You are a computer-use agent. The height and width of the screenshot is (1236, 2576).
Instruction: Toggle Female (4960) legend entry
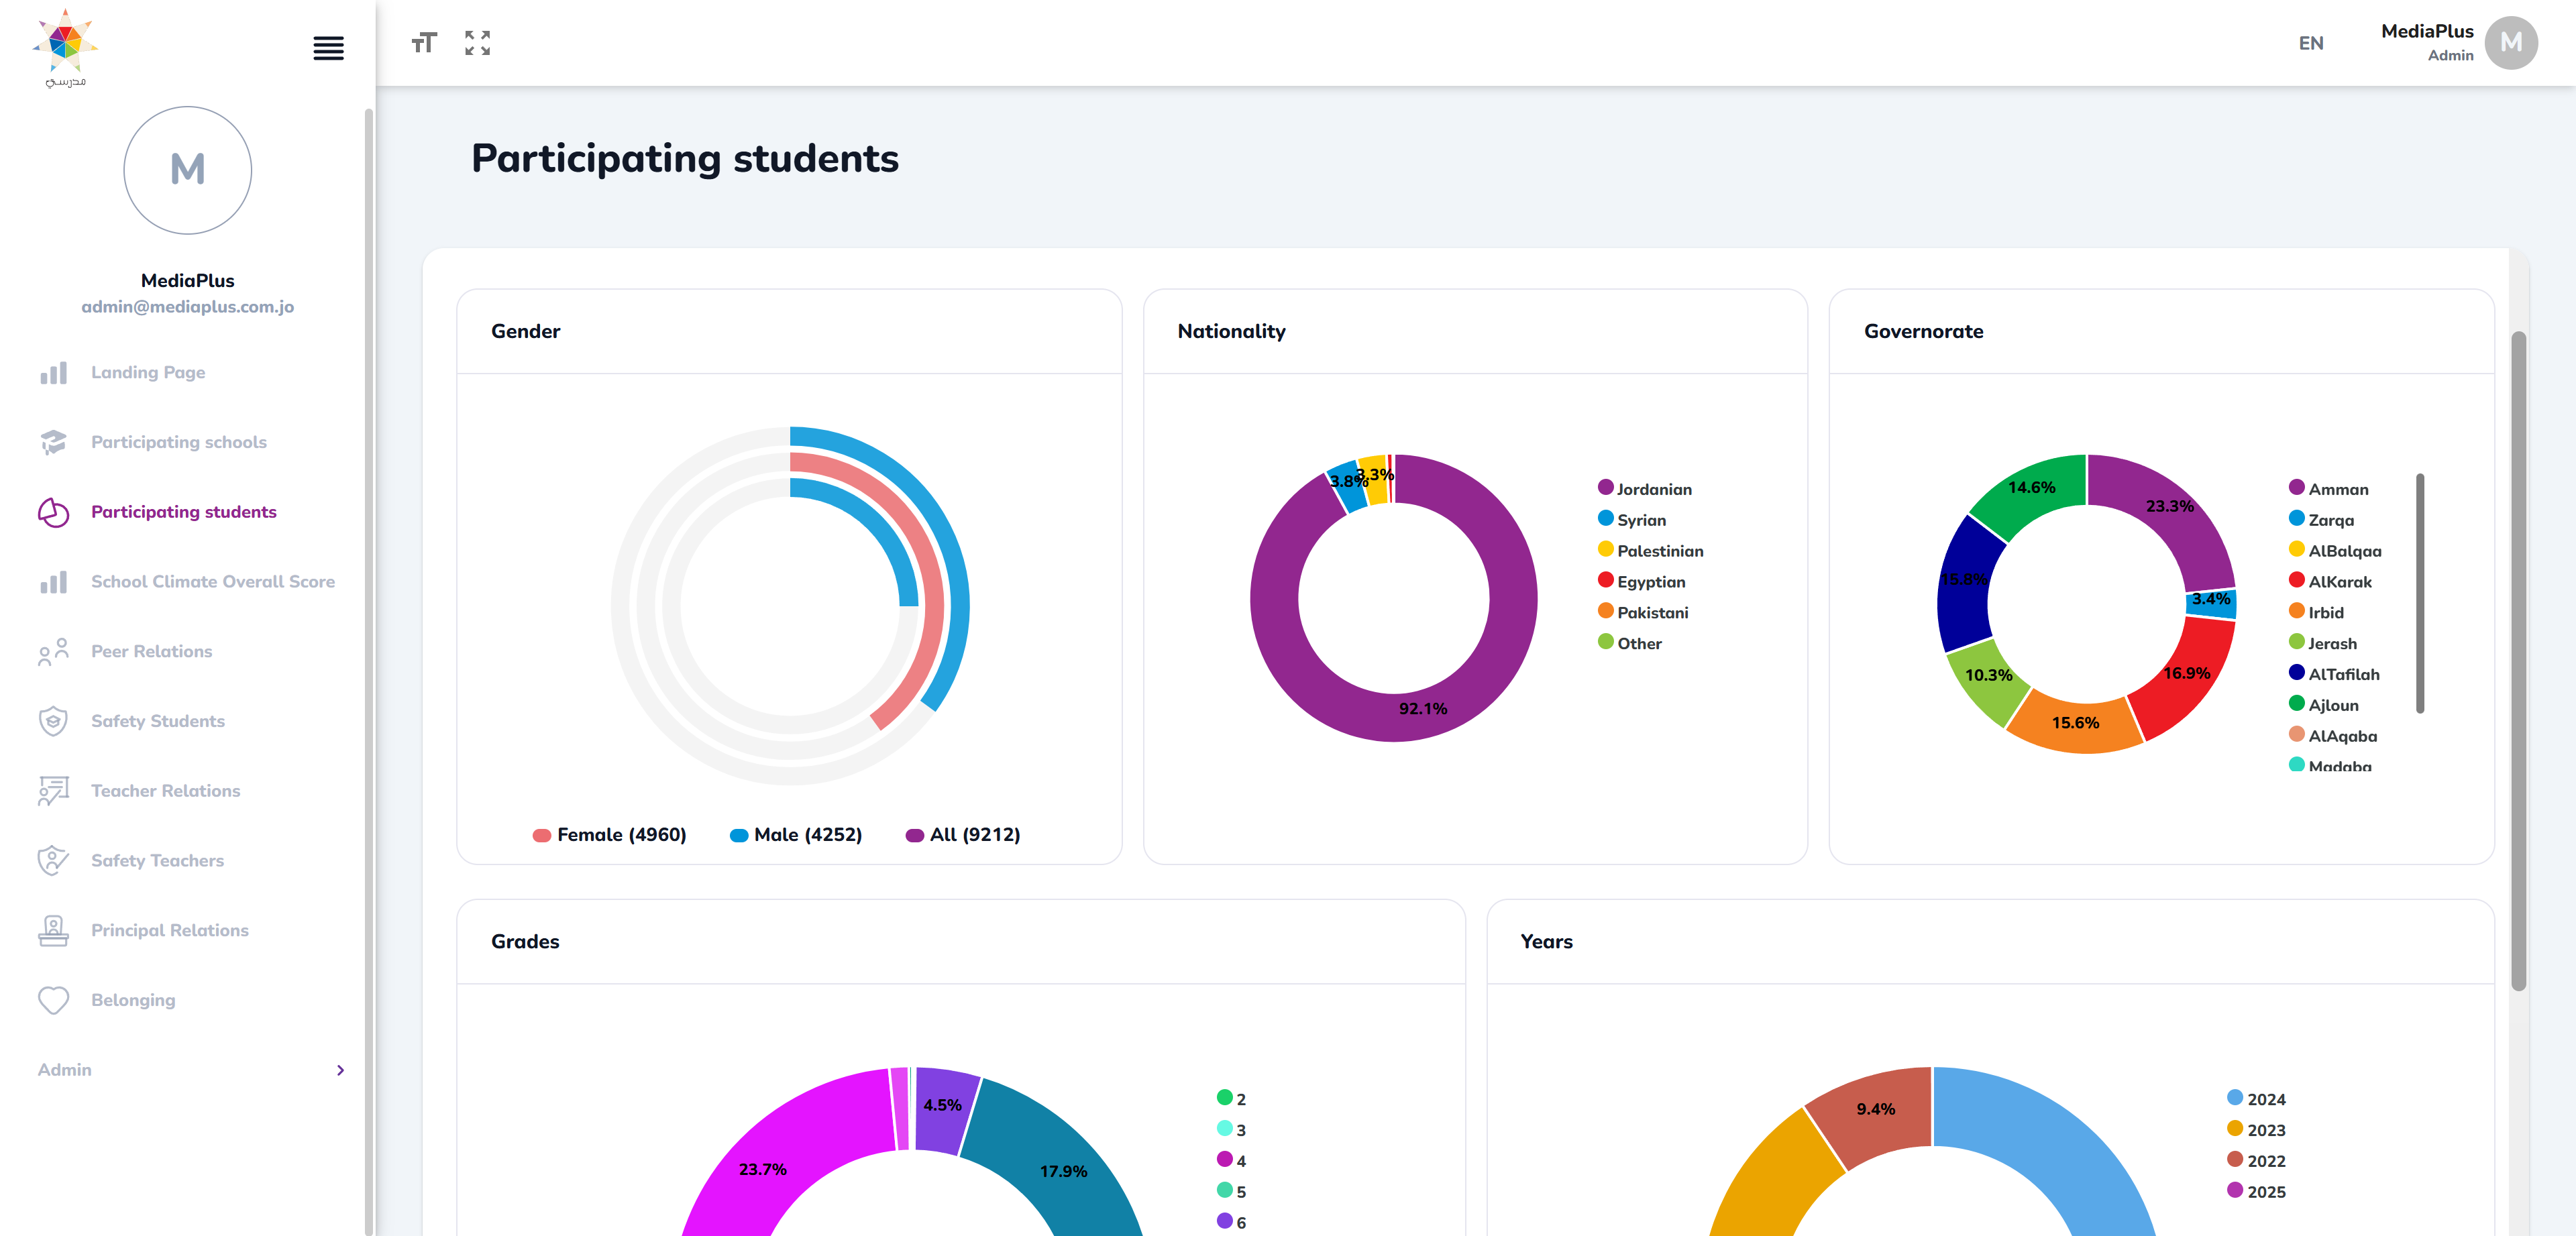click(x=610, y=835)
